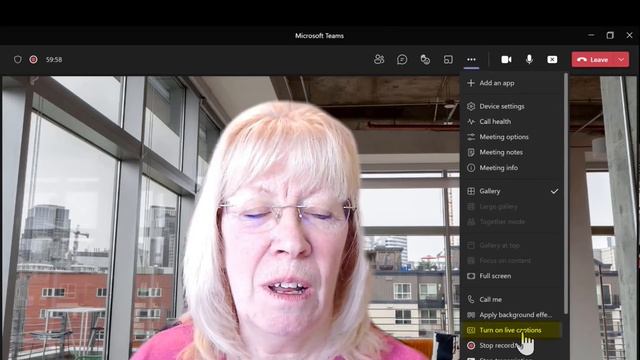
Task: Click the screen icon beside Full screen
Action: (471, 276)
